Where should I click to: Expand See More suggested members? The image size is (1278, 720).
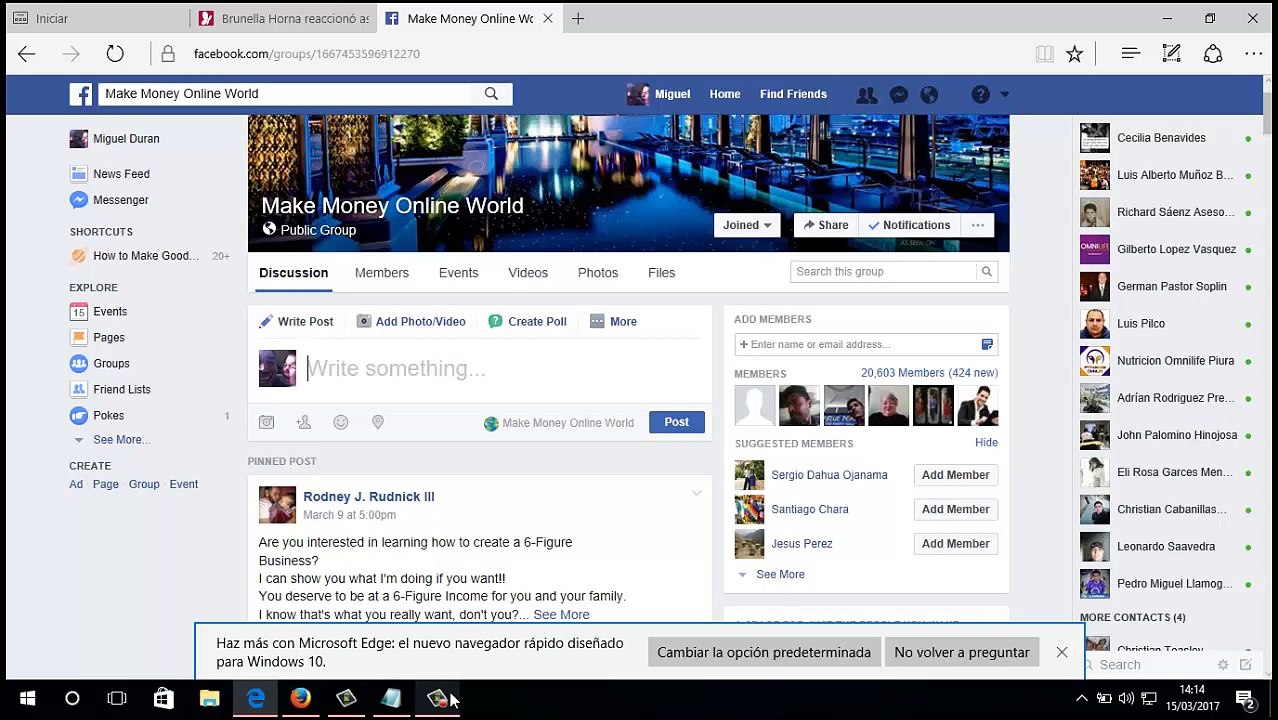[x=780, y=575]
